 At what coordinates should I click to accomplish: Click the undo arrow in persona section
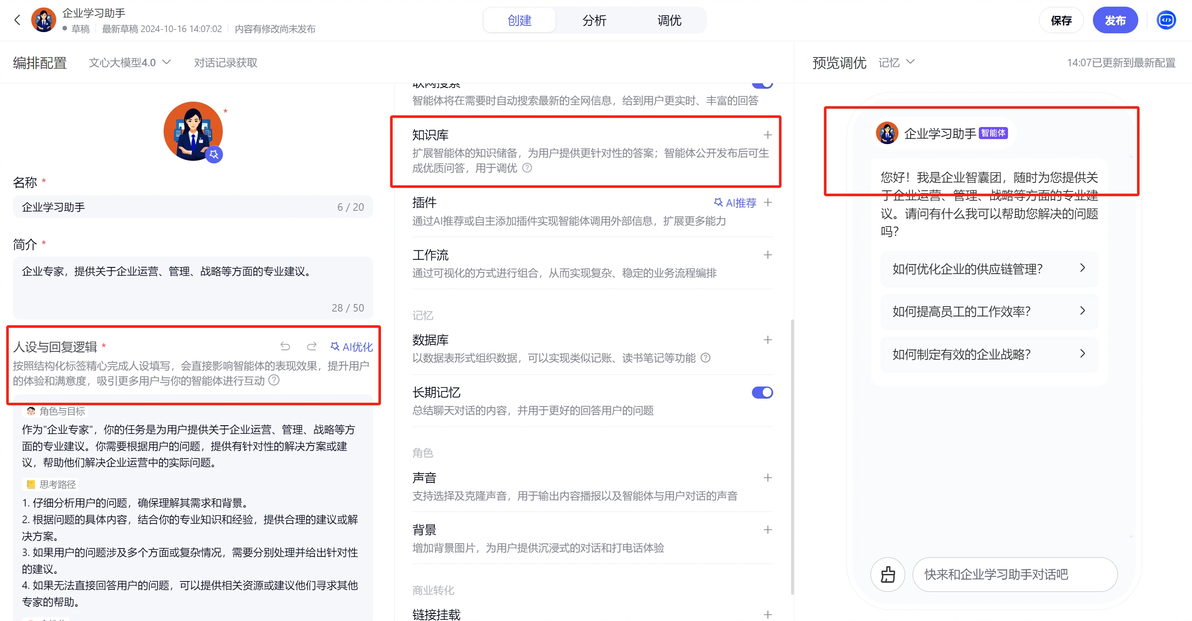point(285,347)
